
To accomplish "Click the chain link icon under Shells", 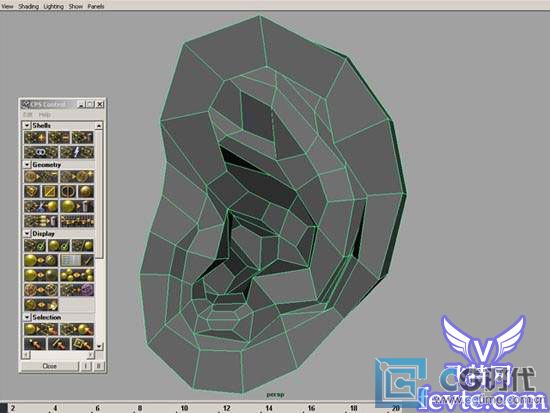I will 41,152.
